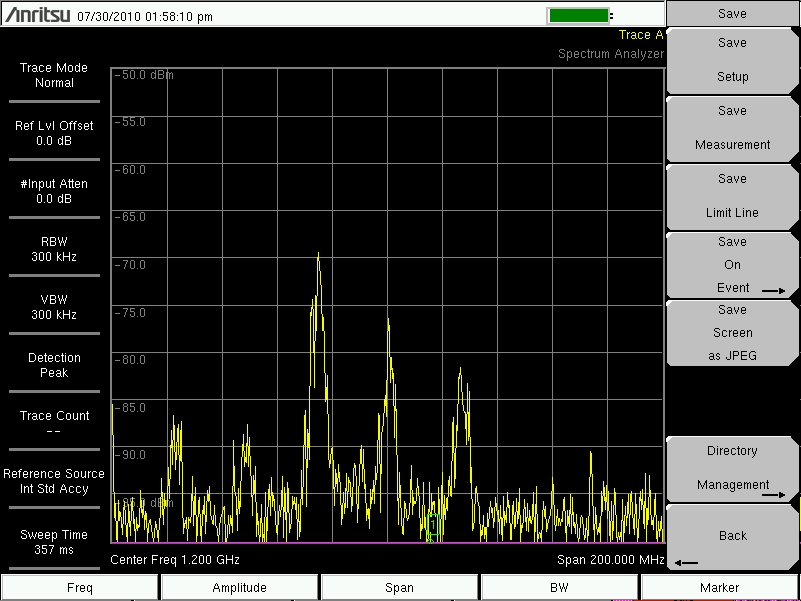Open the Amplitude menu
801x601 pixels.
[240, 588]
